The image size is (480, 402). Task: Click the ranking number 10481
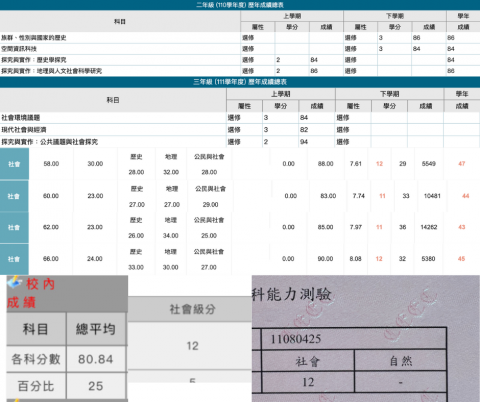click(x=432, y=196)
